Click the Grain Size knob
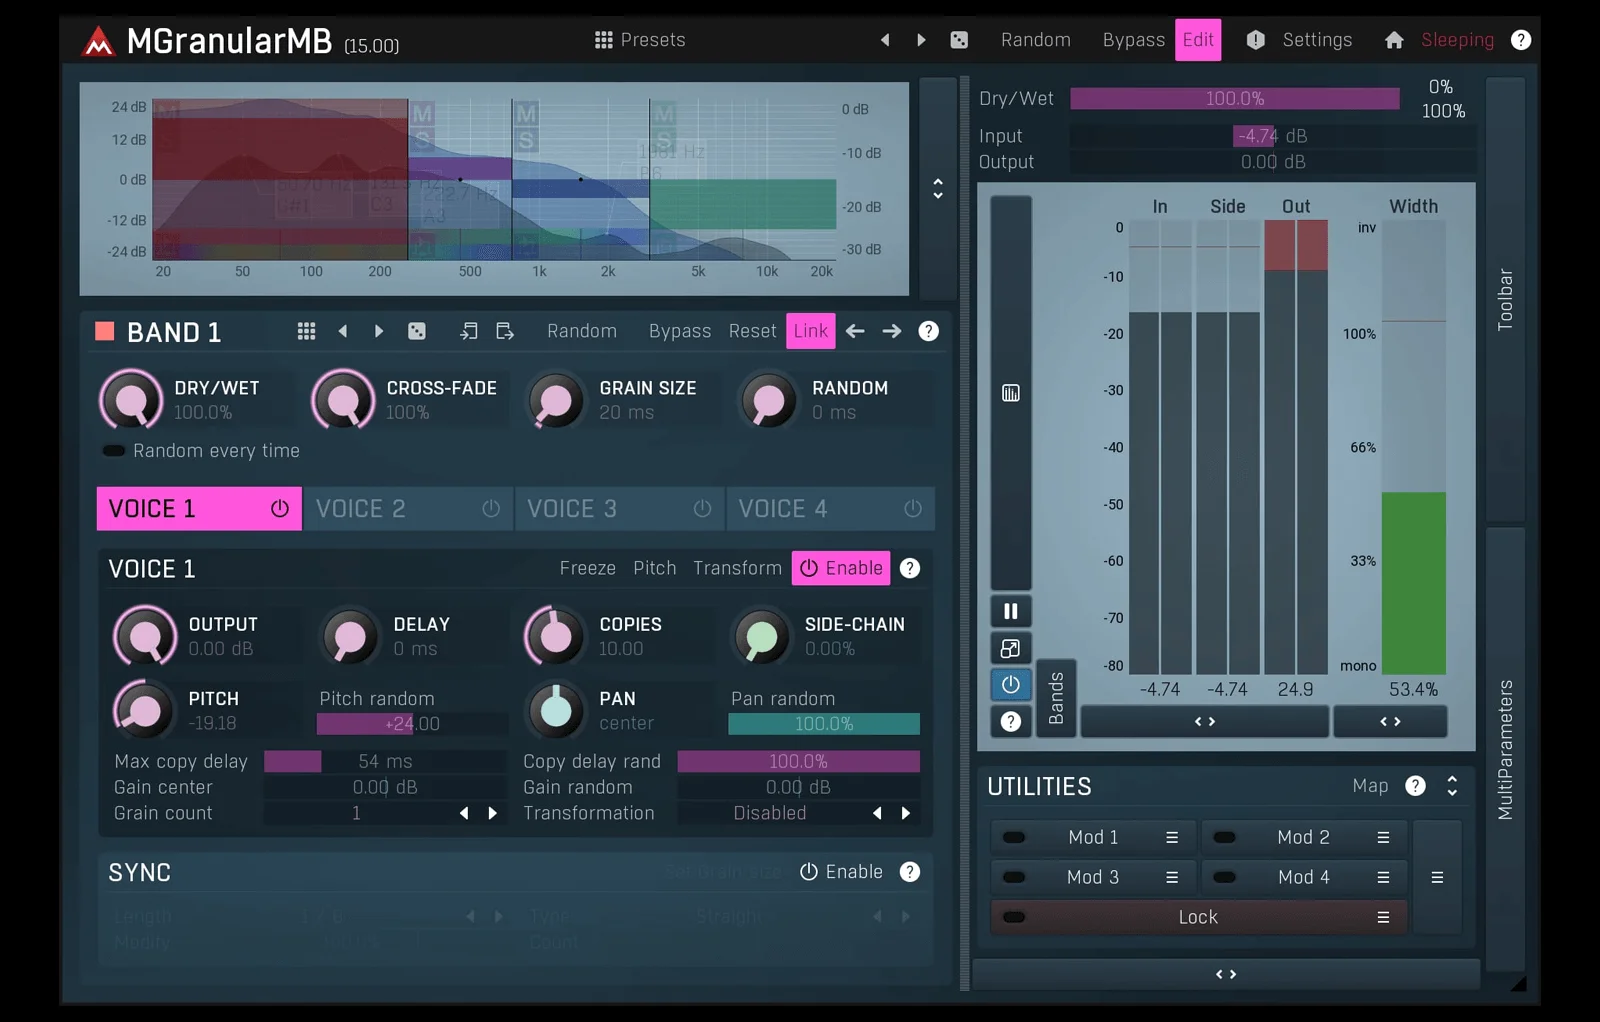 pos(555,401)
